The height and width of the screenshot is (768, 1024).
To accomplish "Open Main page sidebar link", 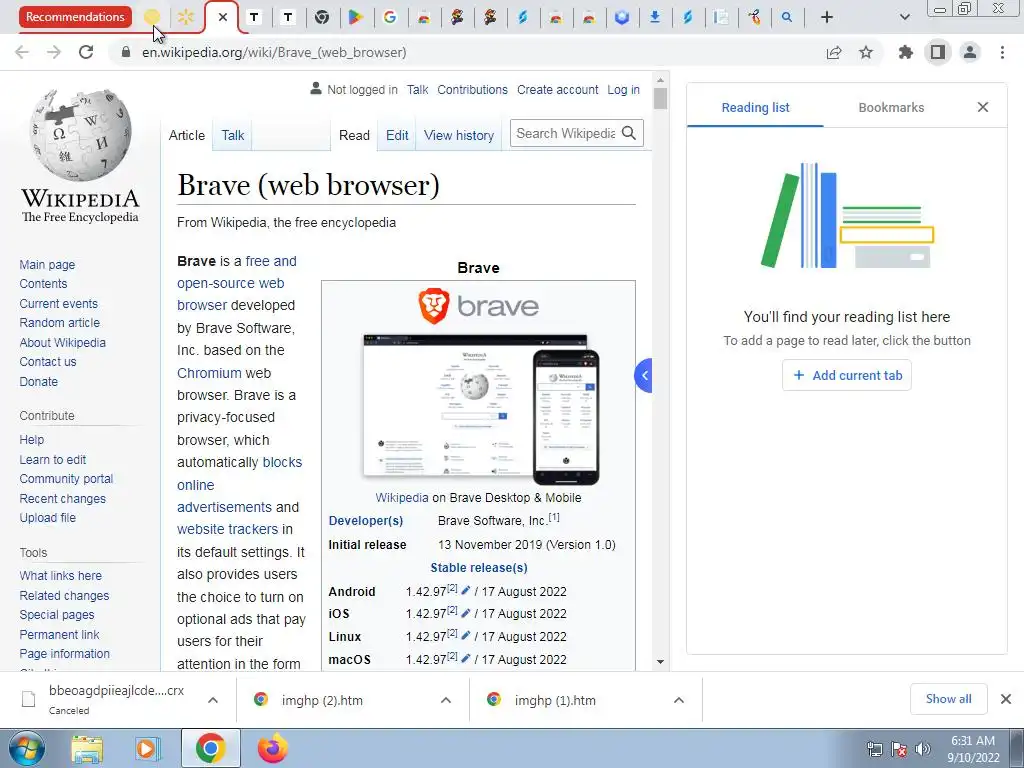I will pyautogui.click(x=47, y=264).
